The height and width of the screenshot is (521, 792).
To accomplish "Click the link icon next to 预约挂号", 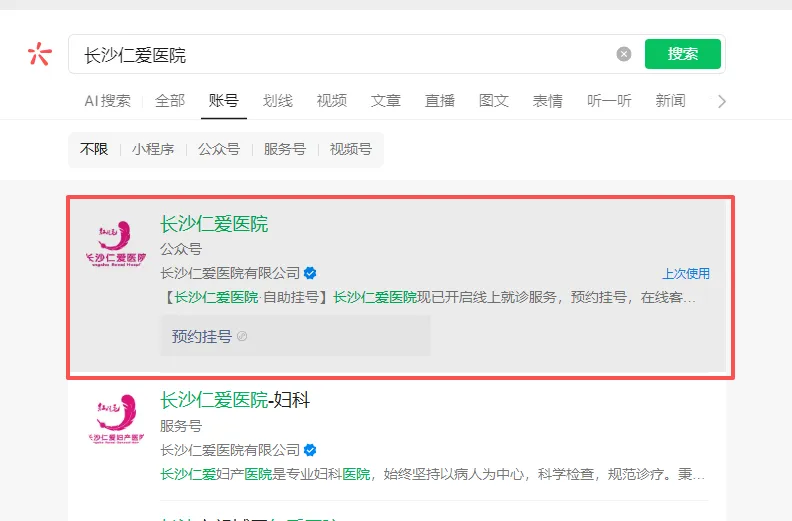I will tap(242, 336).
